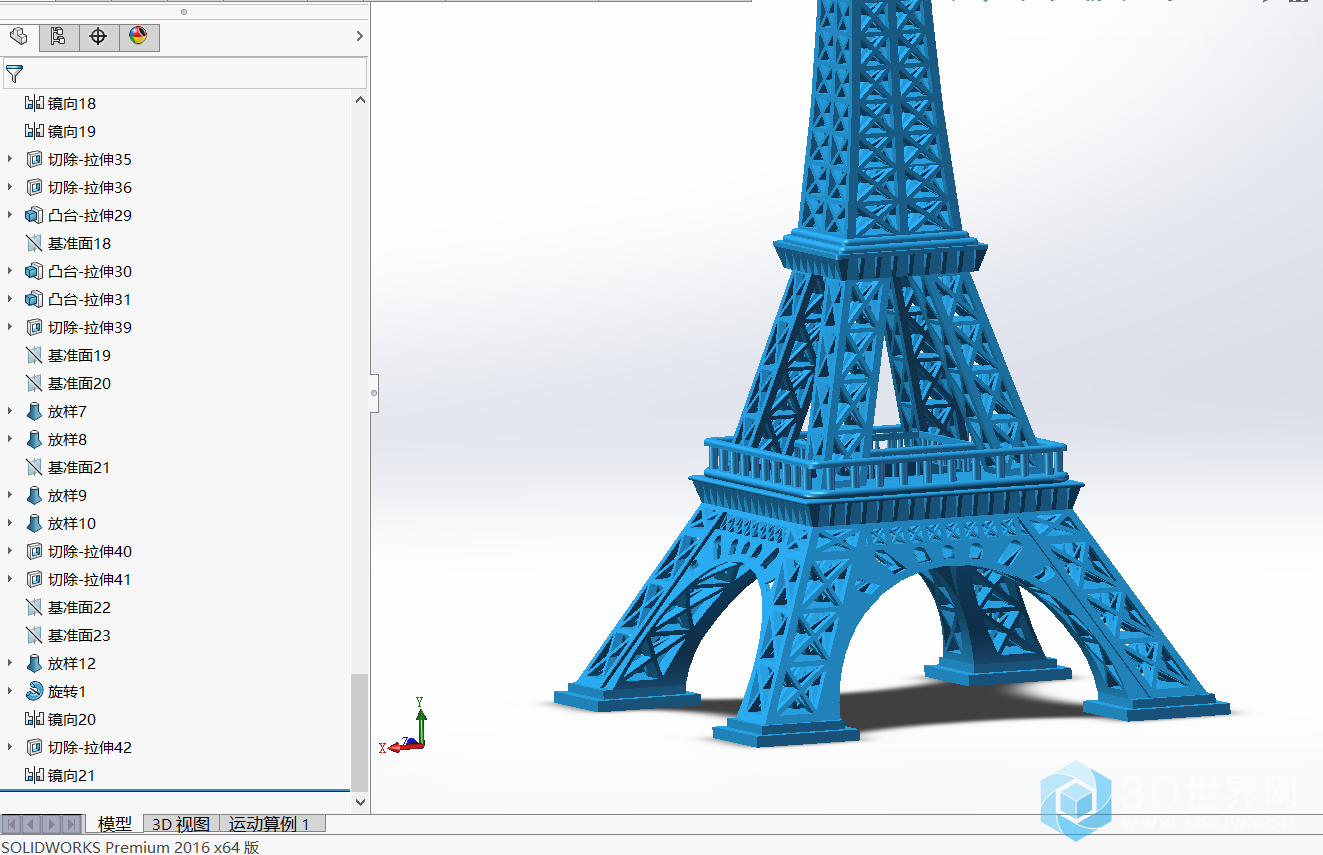Open the PropertyManager tab
This screenshot has width=1323, height=855.
coord(58,37)
